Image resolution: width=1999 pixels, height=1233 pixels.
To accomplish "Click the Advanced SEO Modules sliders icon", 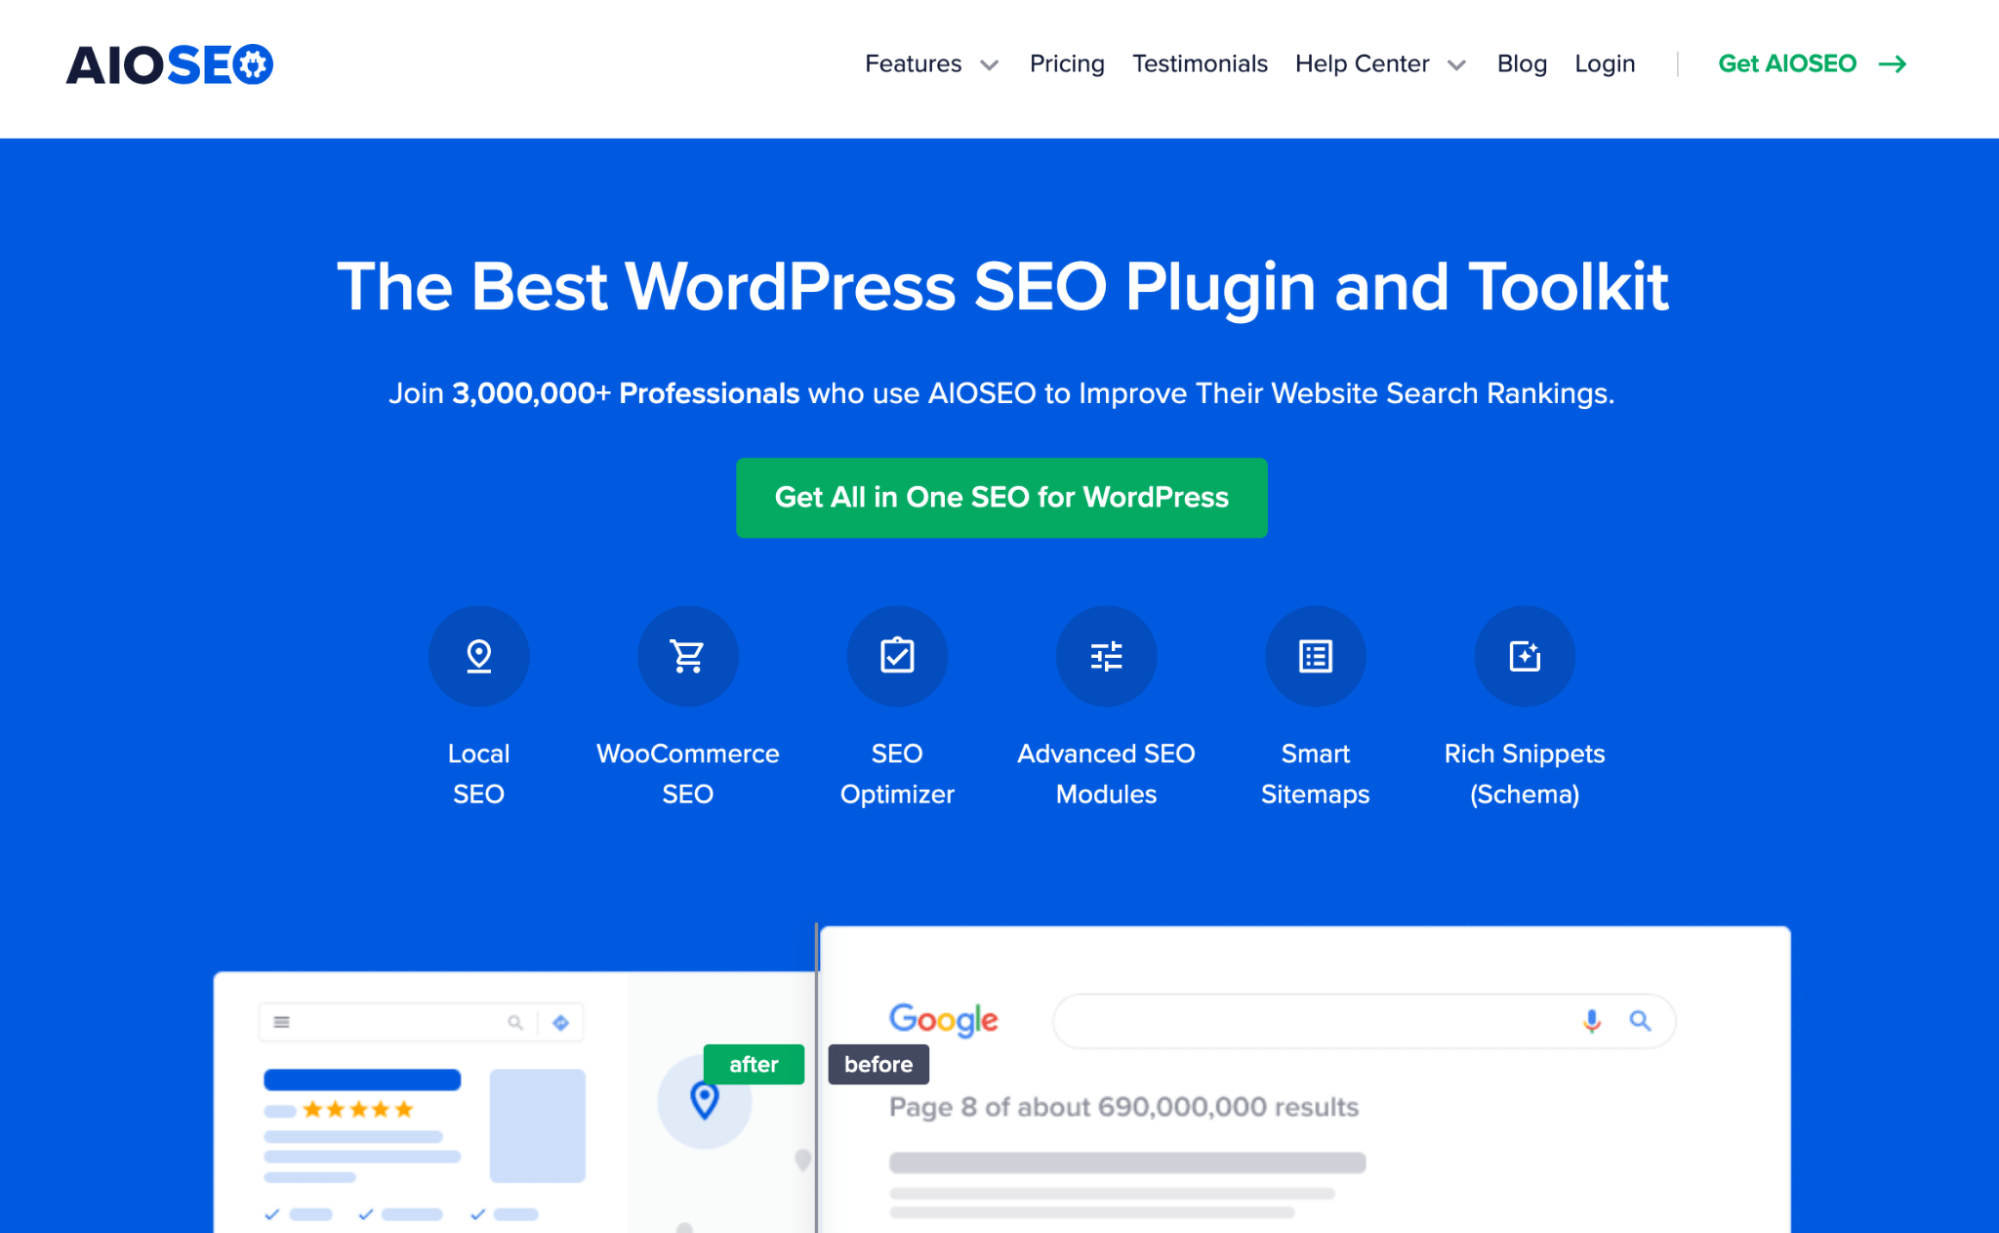I will pos(1106,656).
